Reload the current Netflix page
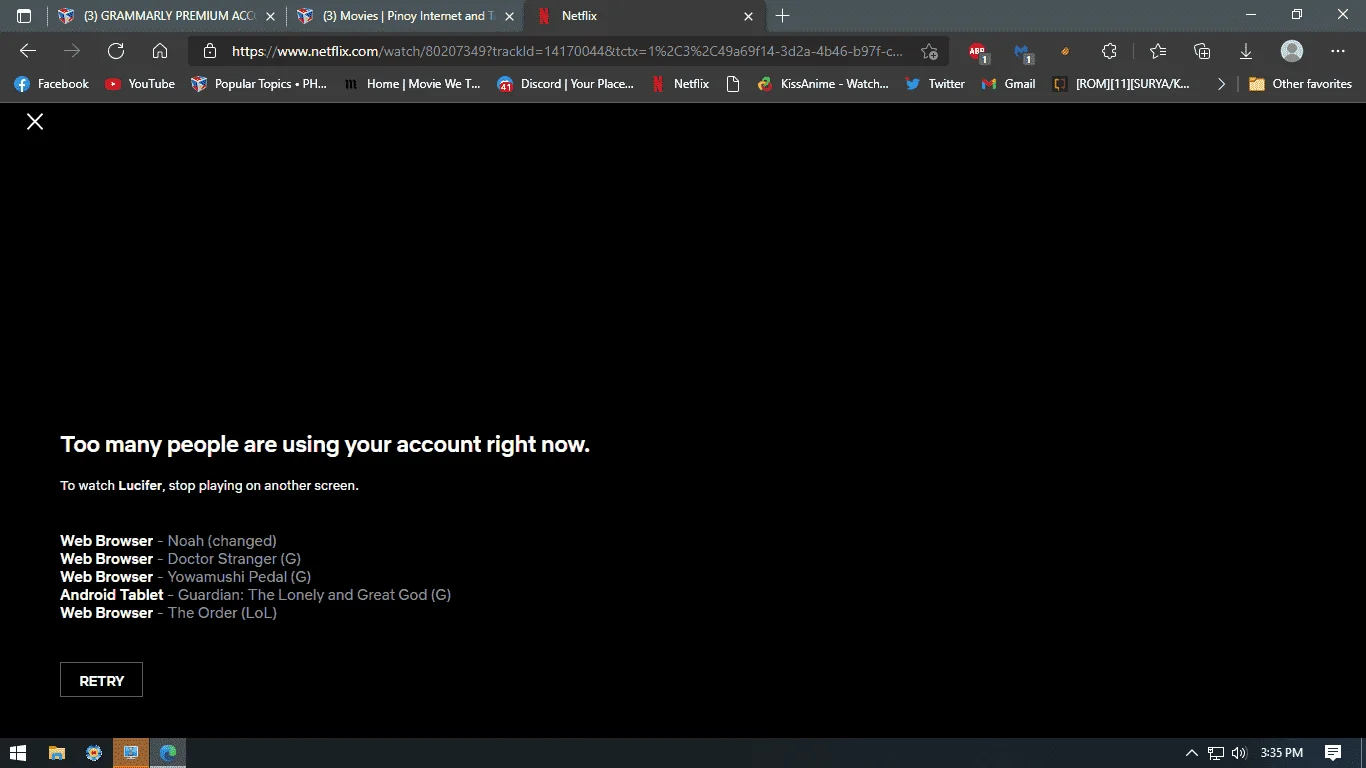 [116, 51]
